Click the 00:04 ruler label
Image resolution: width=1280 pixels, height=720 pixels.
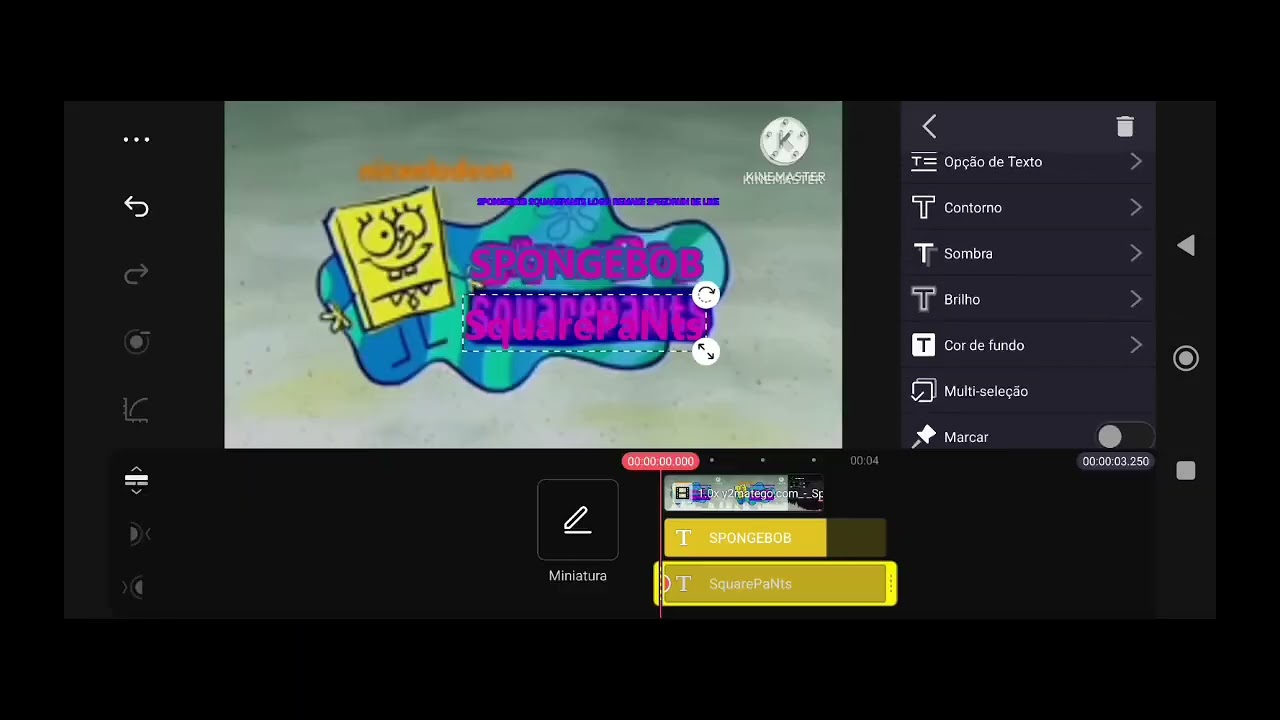point(864,461)
